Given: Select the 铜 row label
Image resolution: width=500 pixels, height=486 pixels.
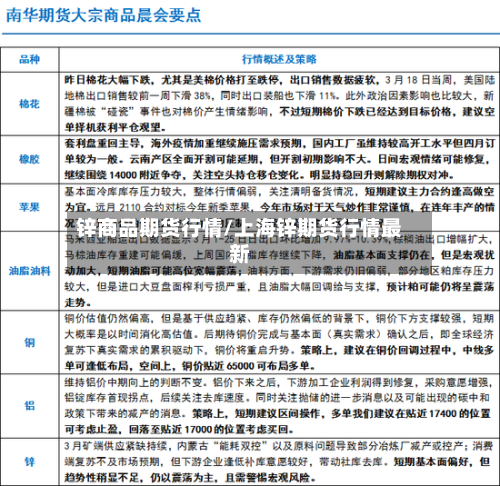Looking at the screenshot, I should click(29, 342).
